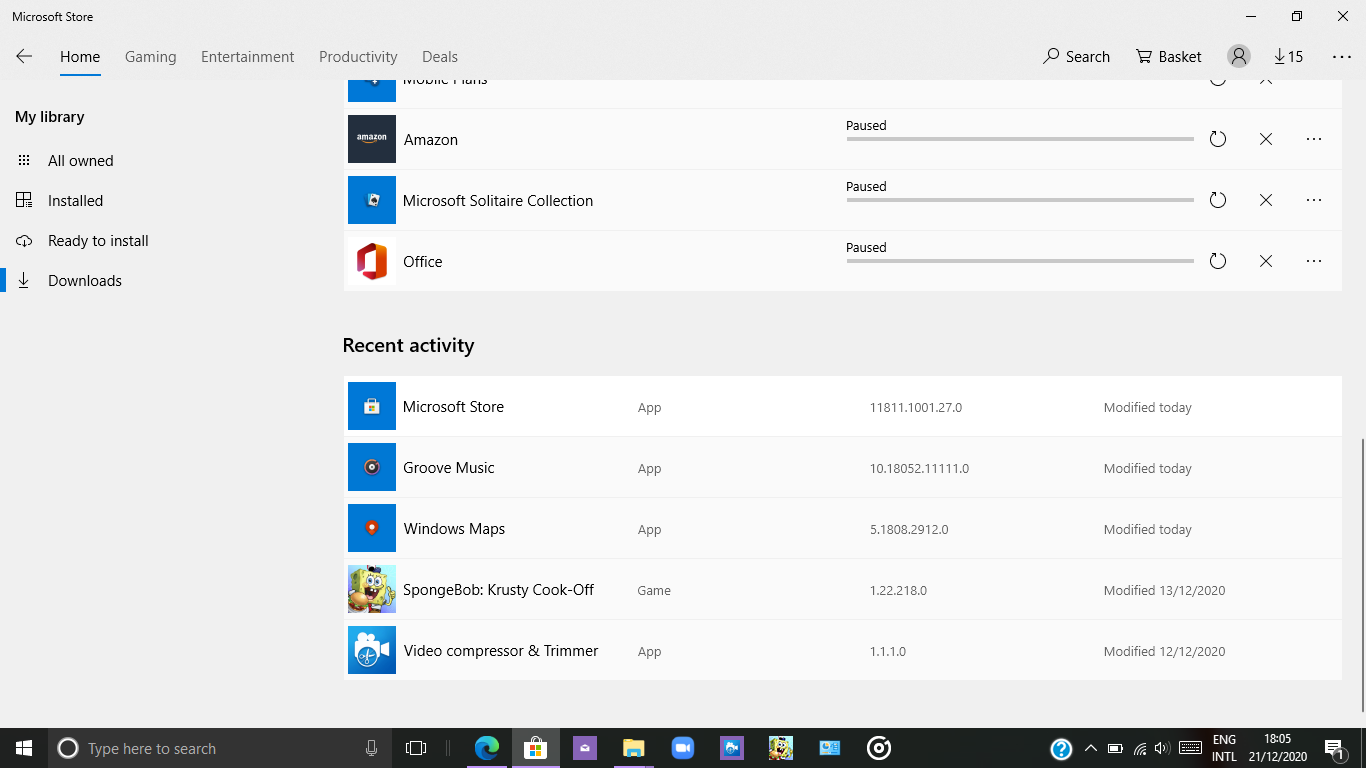Open the user account profile icon
The width and height of the screenshot is (1366, 768).
click(x=1239, y=57)
